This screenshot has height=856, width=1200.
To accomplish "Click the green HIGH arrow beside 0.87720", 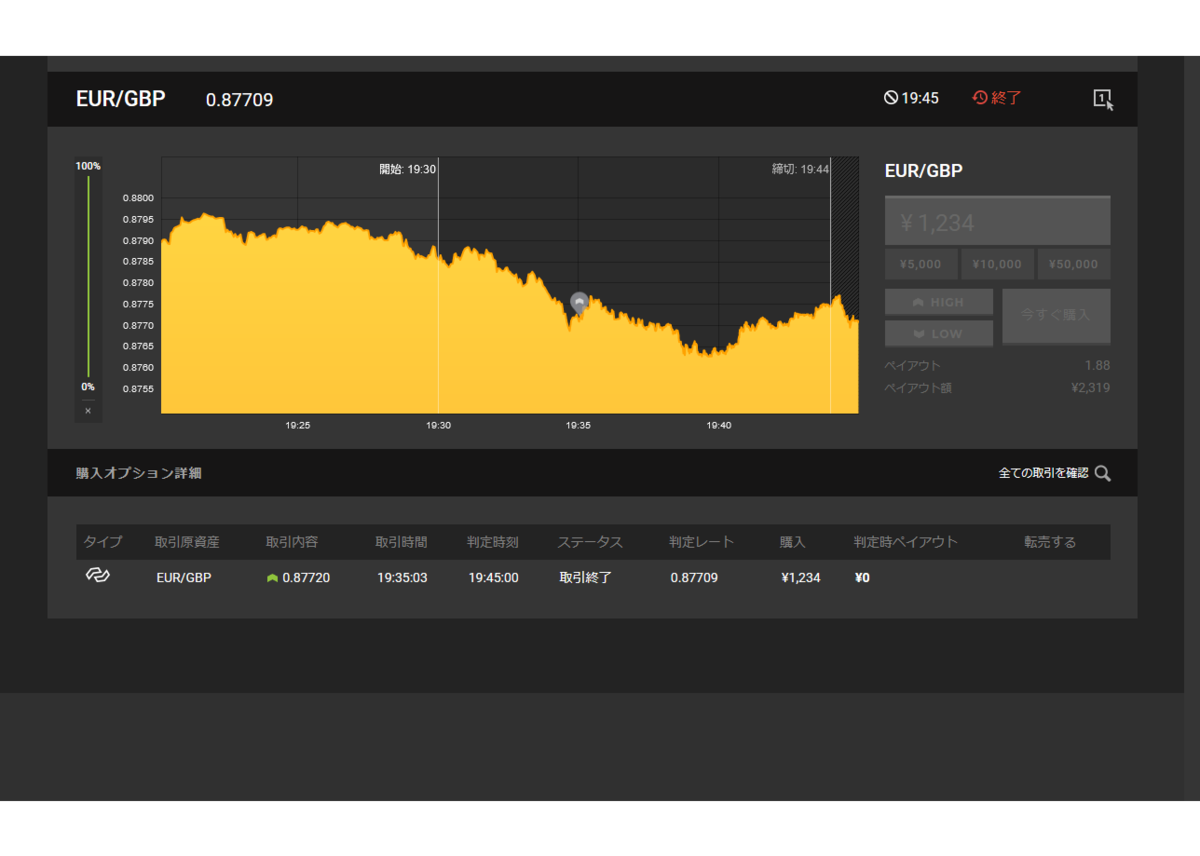I will [x=272, y=578].
